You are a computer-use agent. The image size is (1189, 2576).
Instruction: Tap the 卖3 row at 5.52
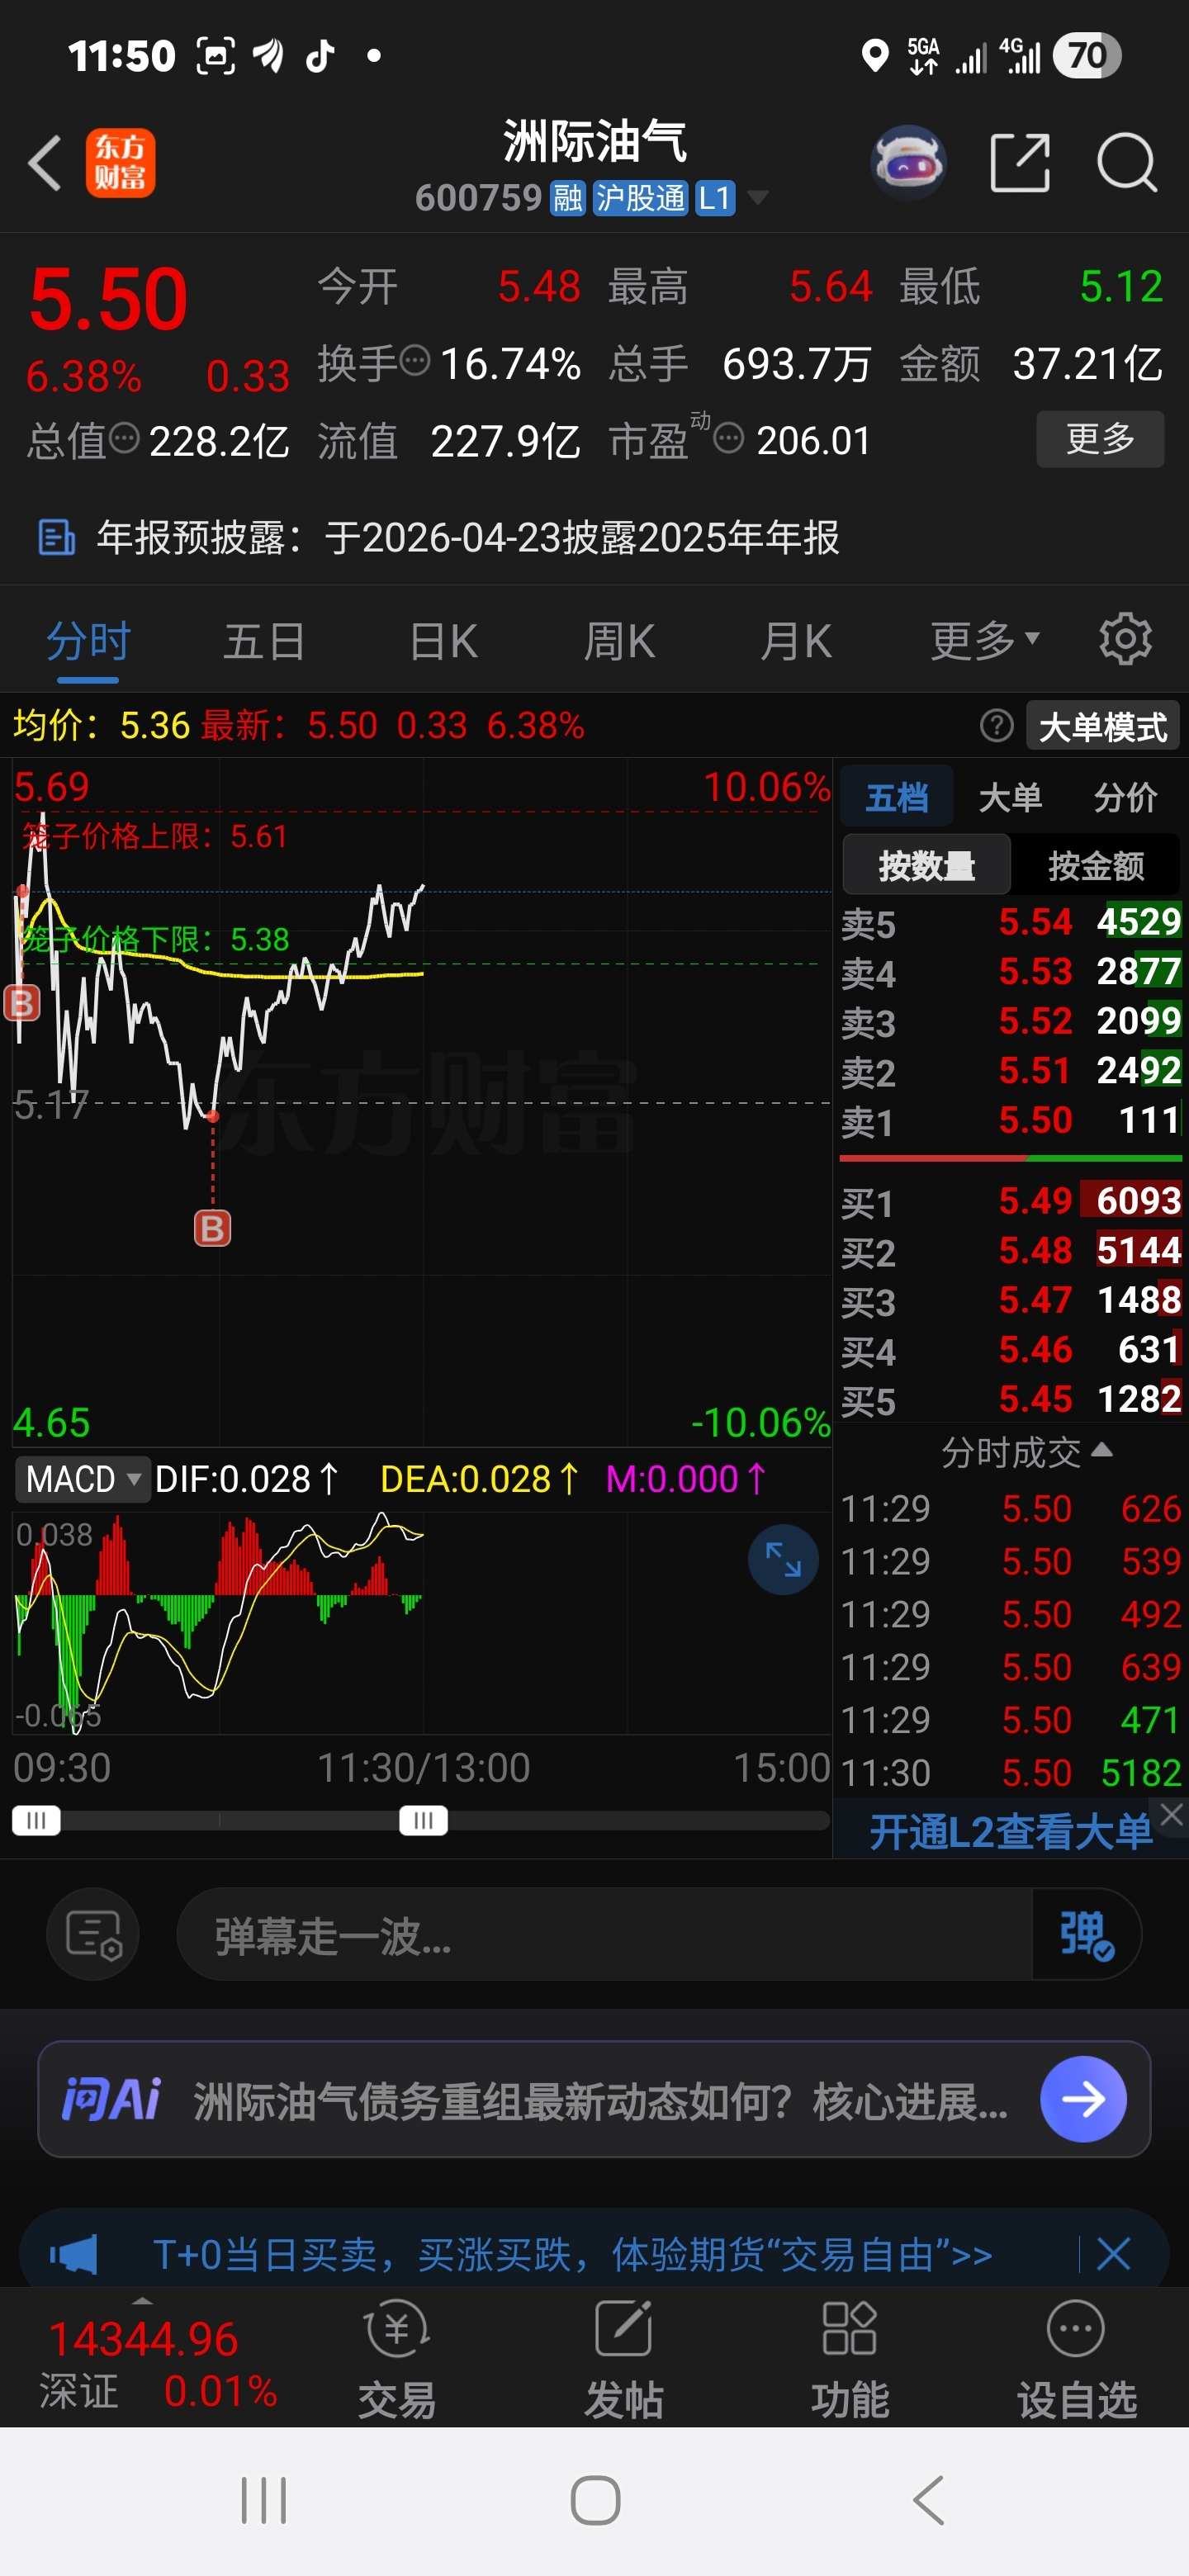point(1011,1021)
